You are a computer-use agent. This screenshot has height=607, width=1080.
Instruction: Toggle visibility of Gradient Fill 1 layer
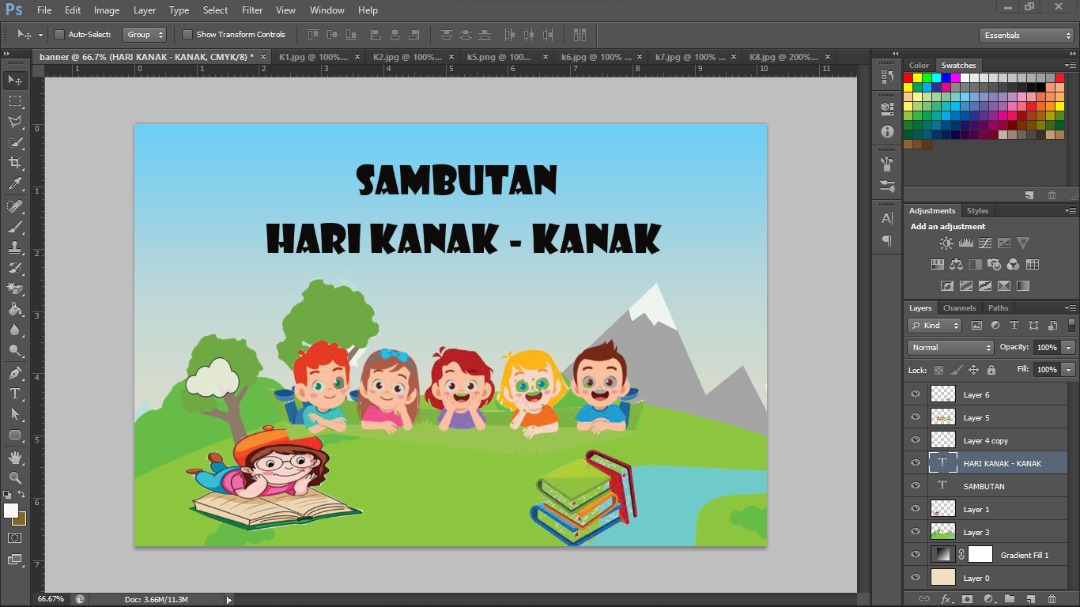[914, 555]
